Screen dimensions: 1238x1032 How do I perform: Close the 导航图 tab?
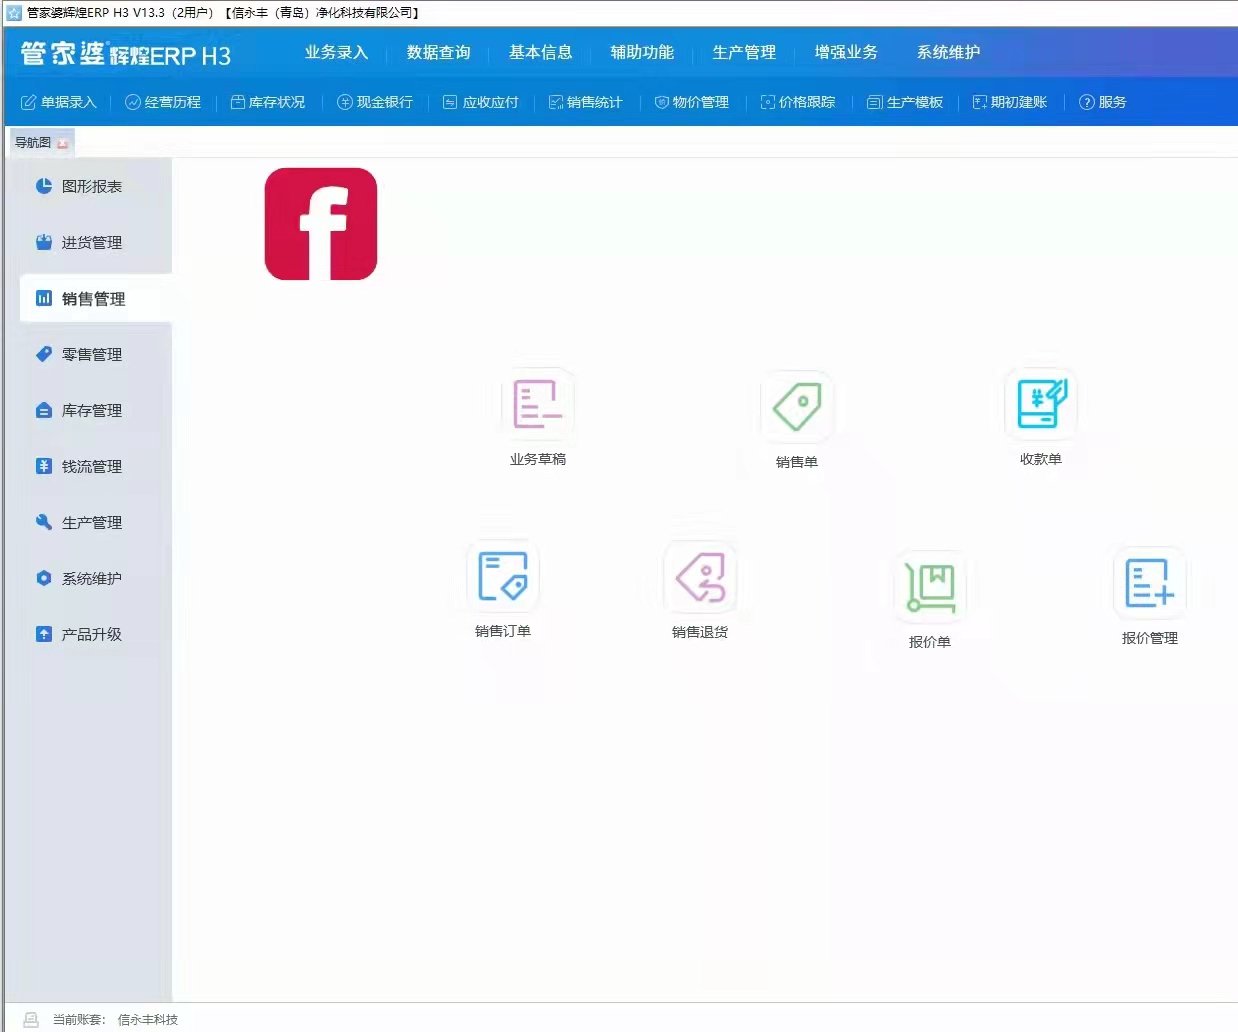[x=63, y=143]
